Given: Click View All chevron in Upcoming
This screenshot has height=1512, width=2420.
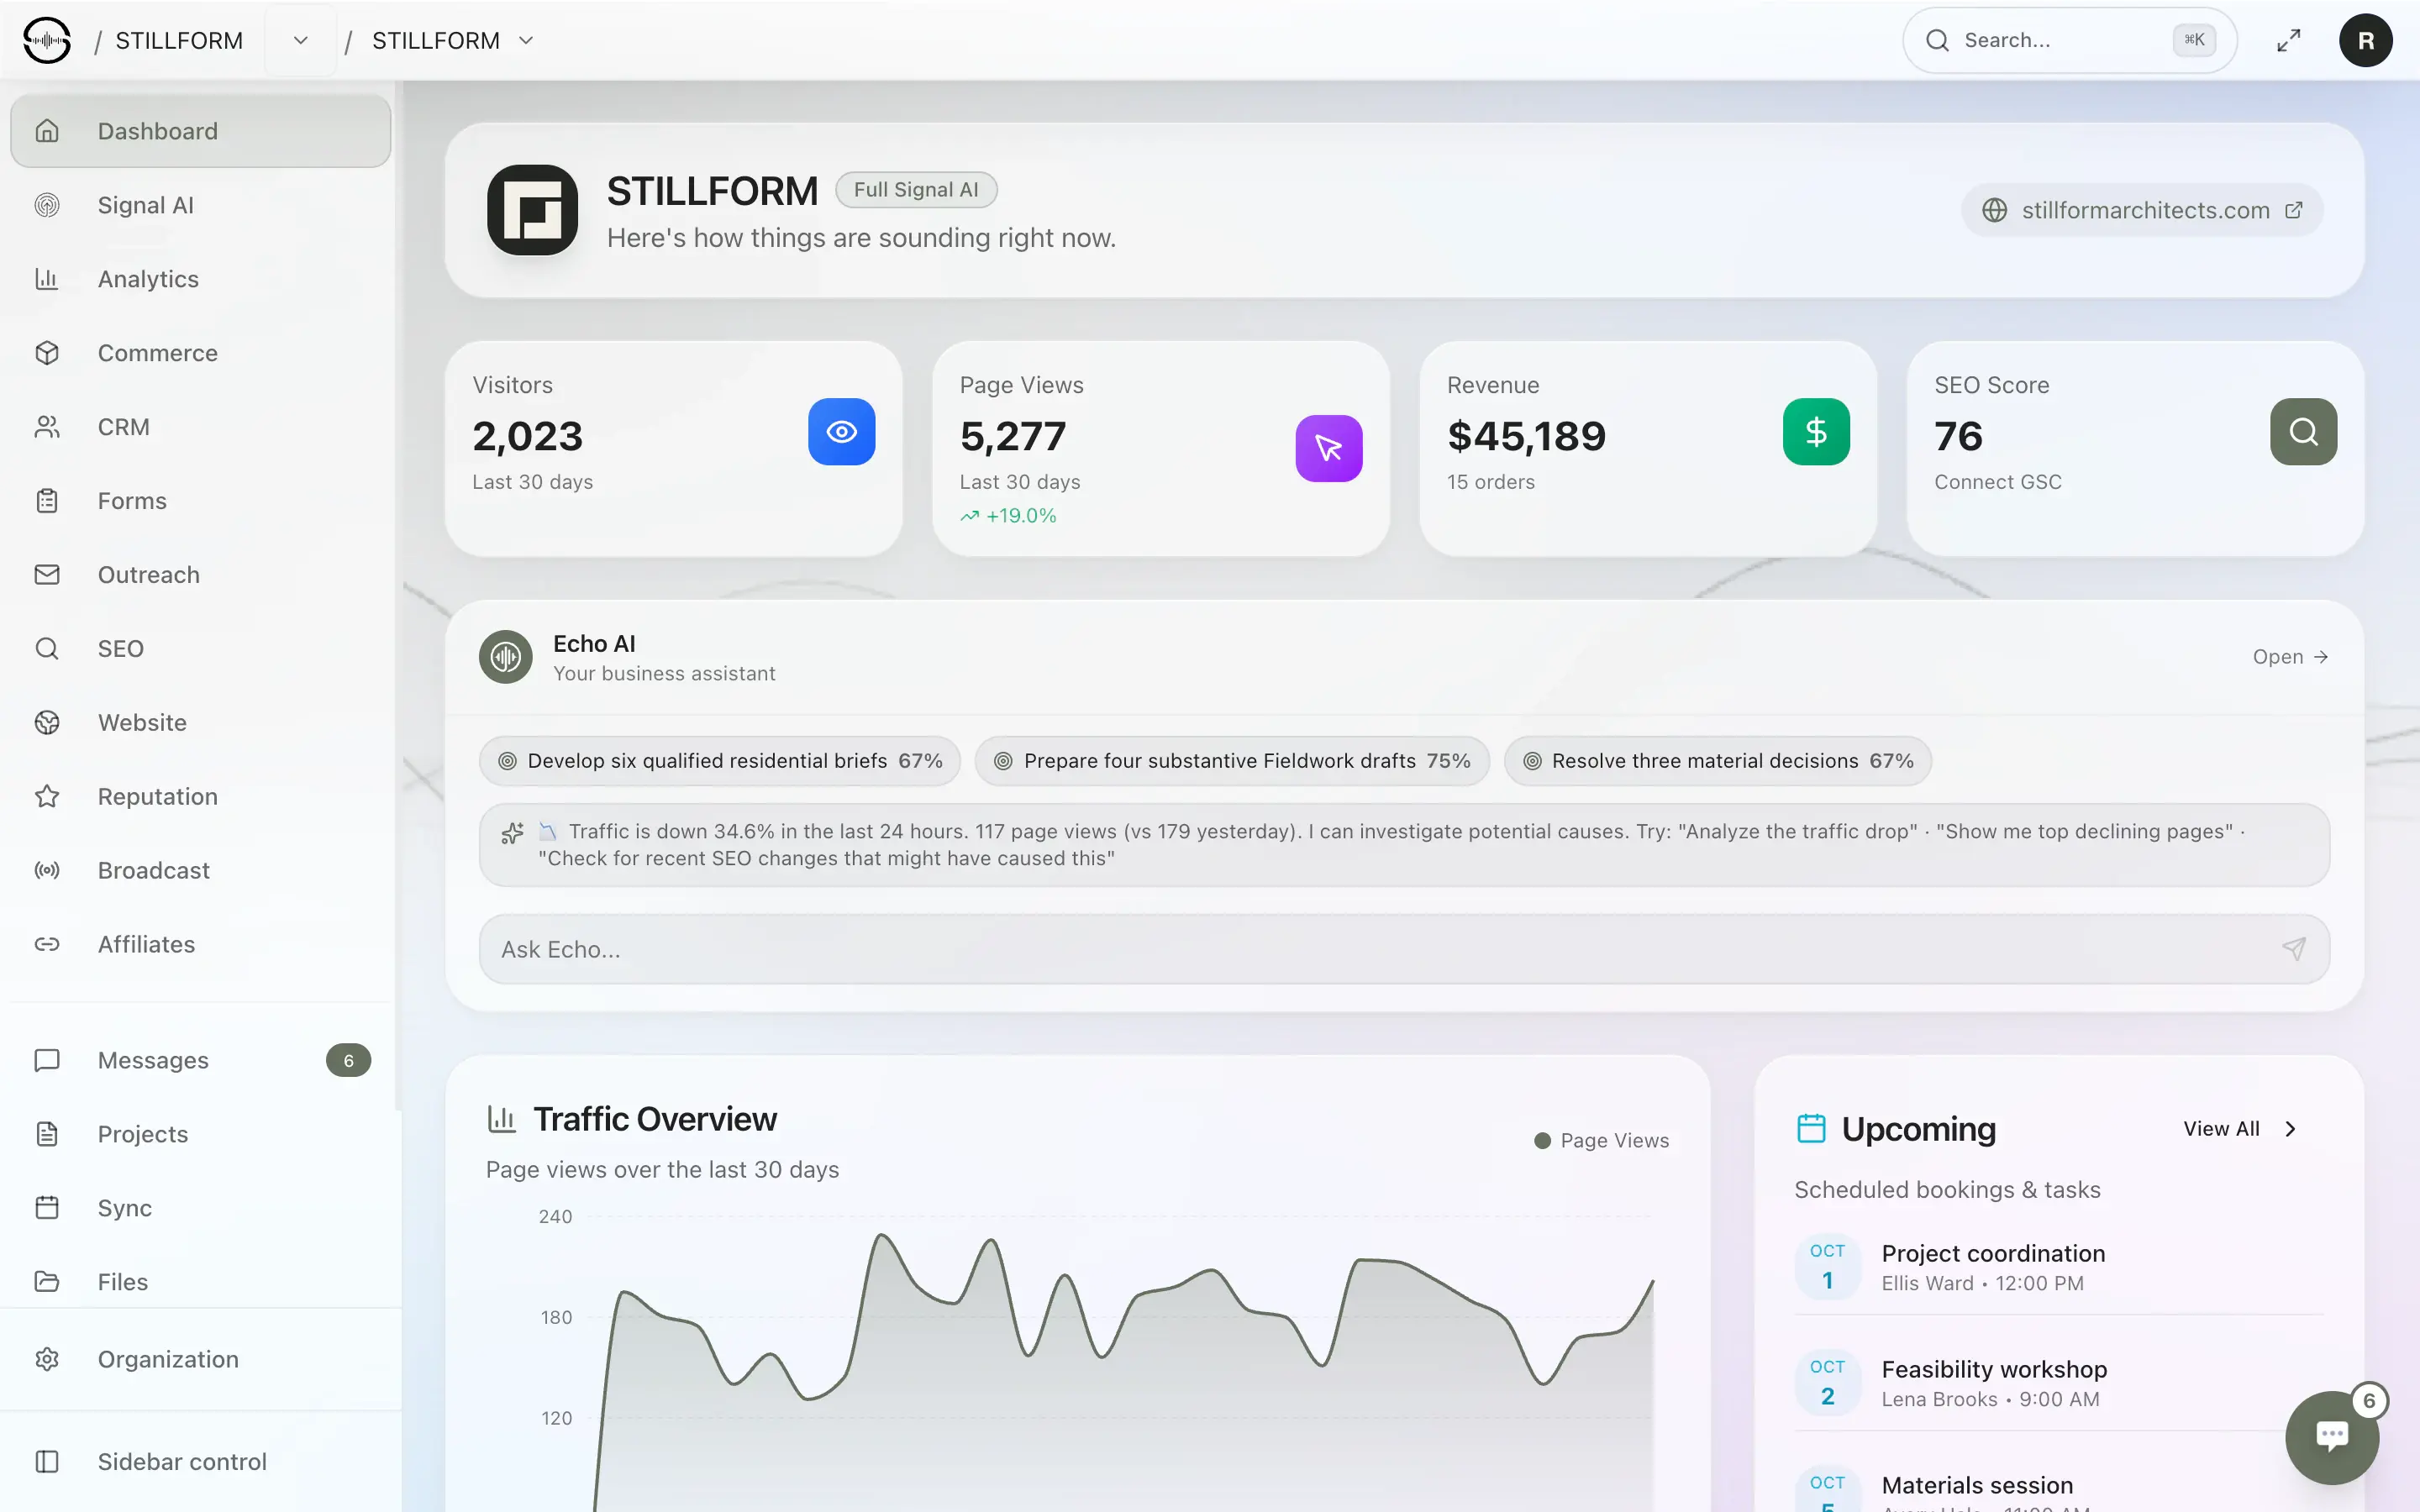Looking at the screenshot, I should click(2291, 1129).
